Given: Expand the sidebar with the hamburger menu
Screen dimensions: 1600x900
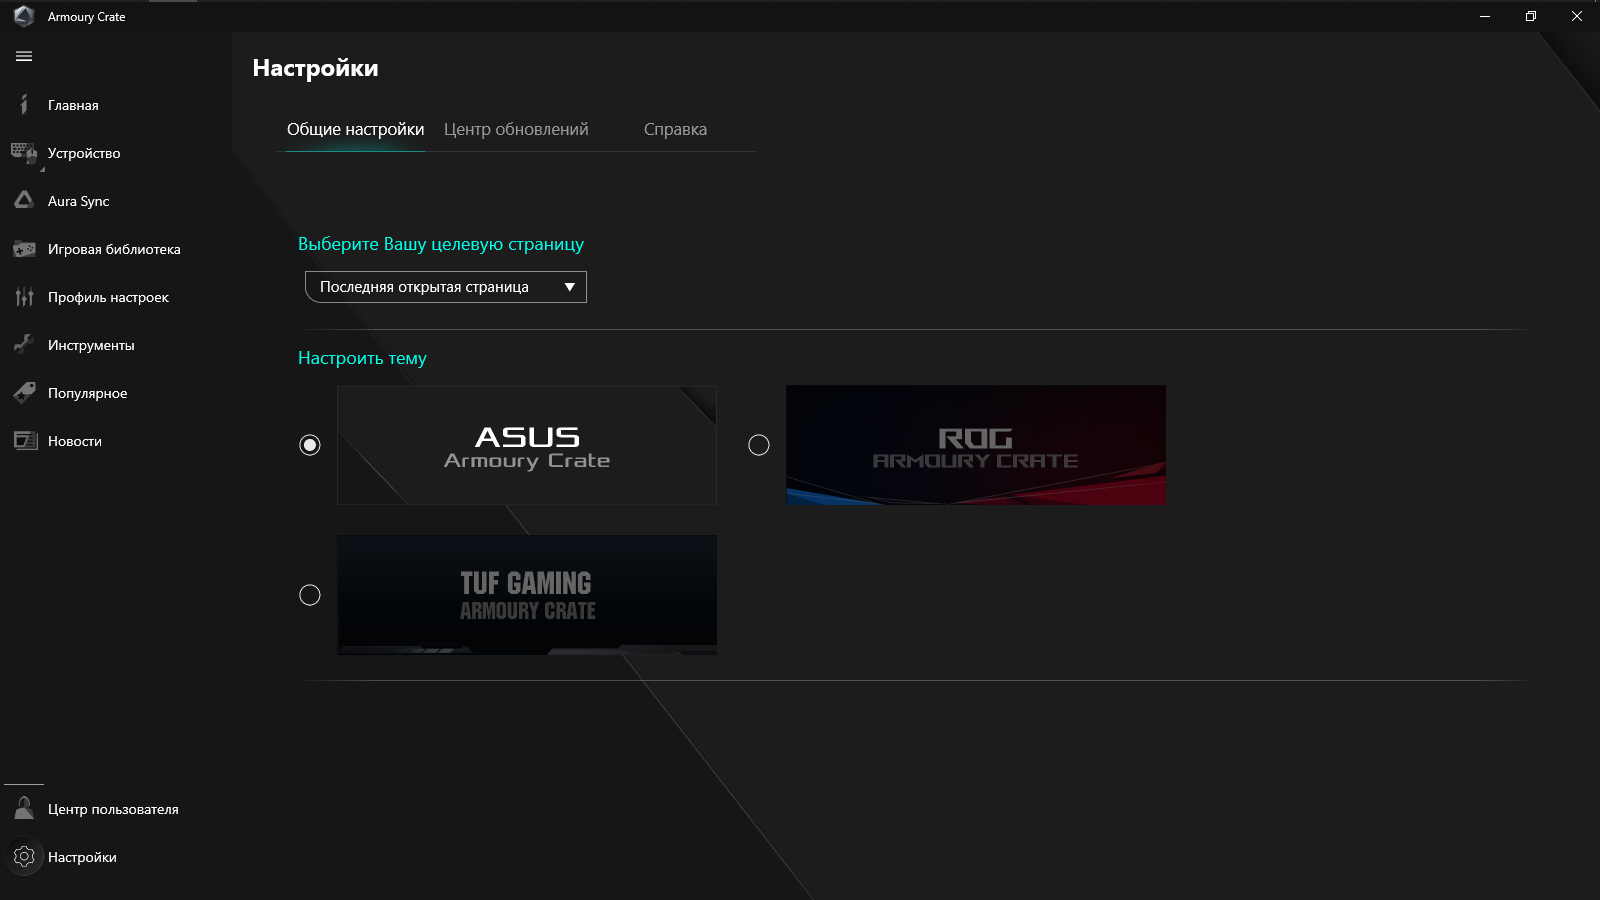Looking at the screenshot, I should pos(23,57).
